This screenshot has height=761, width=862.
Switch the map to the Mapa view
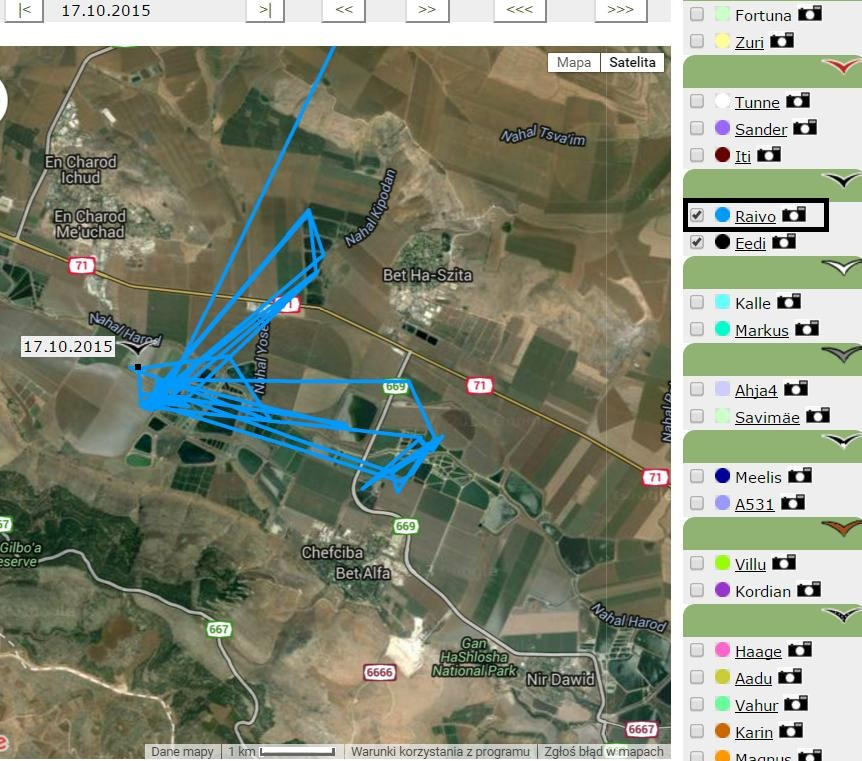click(x=574, y=62)
